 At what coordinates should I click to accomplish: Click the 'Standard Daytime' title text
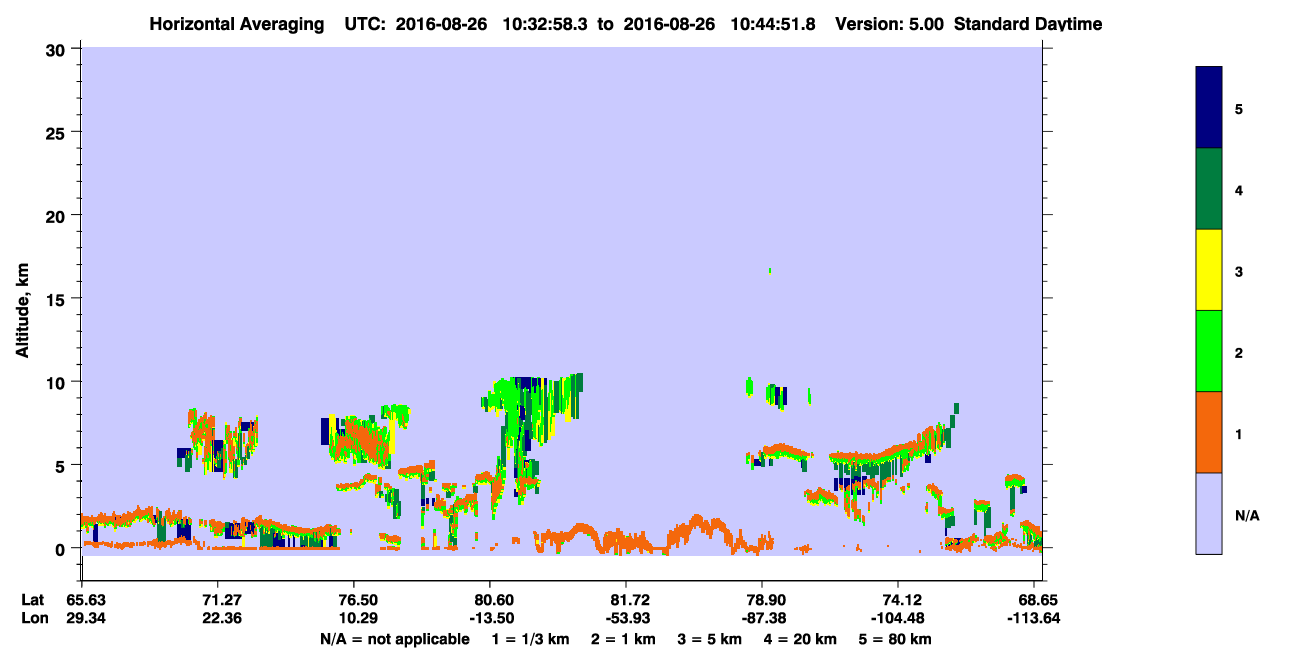[1028, 23]
